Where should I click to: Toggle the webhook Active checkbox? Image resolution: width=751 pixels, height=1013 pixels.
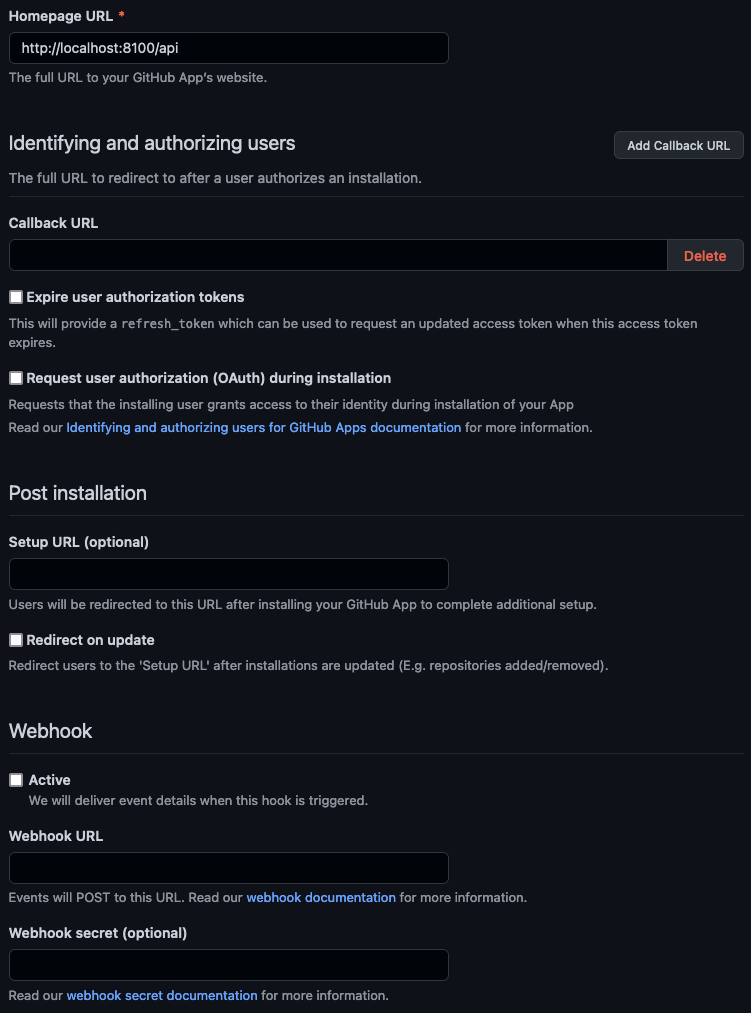click(16, 780)
